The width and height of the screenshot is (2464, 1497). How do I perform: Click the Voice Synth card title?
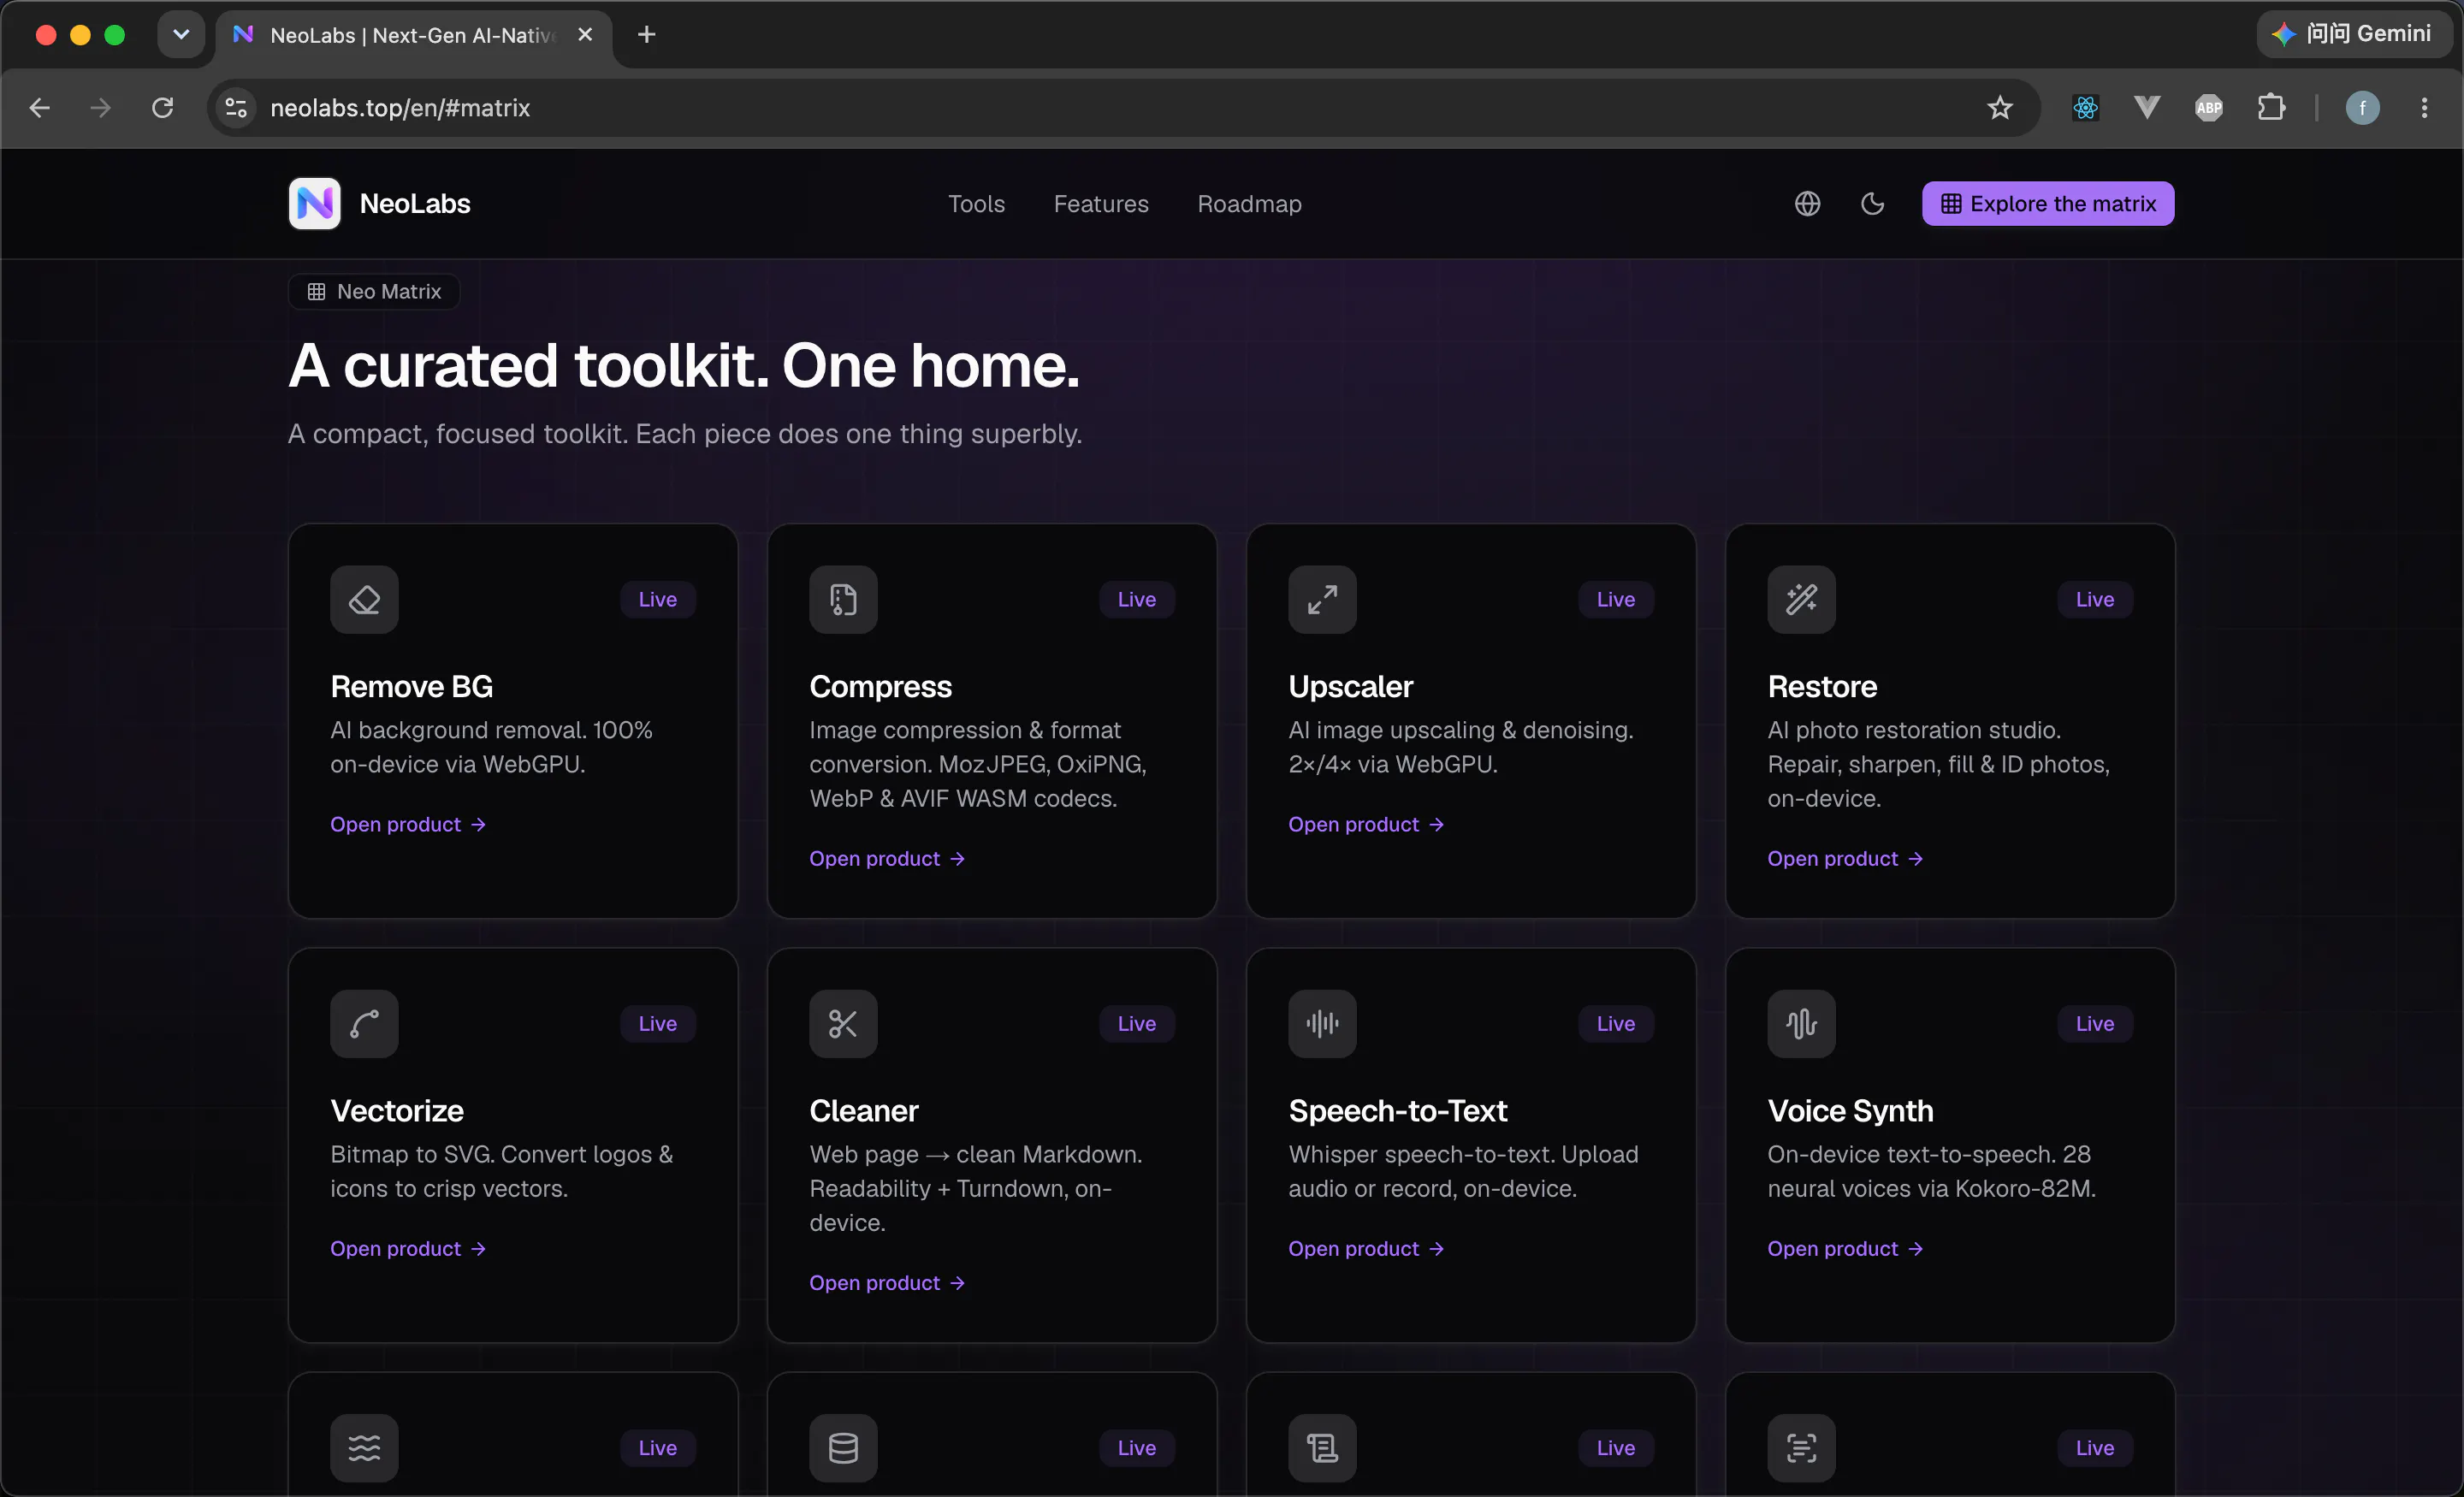(x=1850, y=1111)
